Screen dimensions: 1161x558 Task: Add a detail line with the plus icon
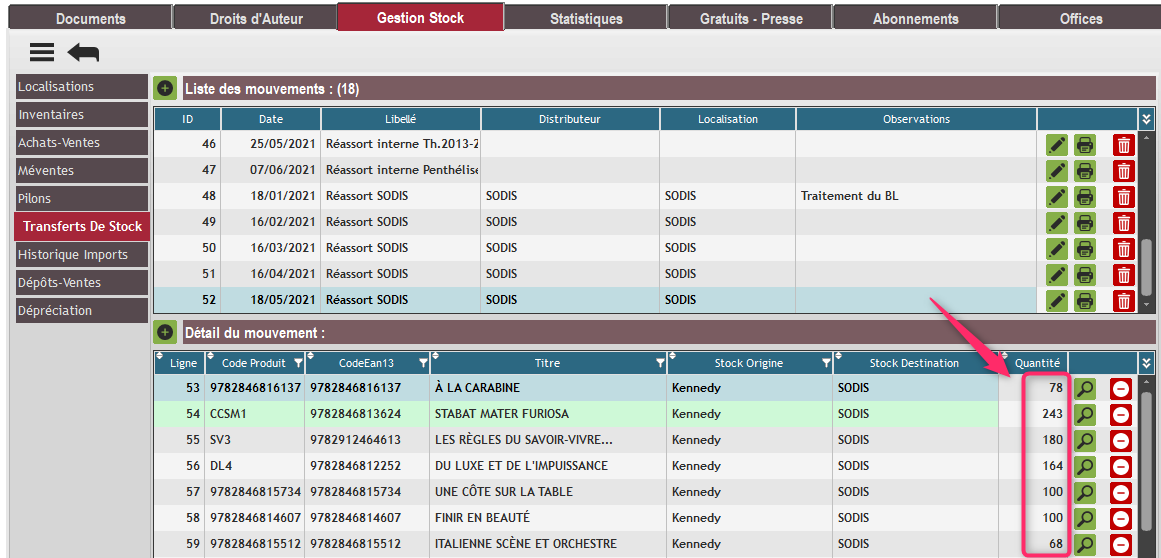pos(165,333)
